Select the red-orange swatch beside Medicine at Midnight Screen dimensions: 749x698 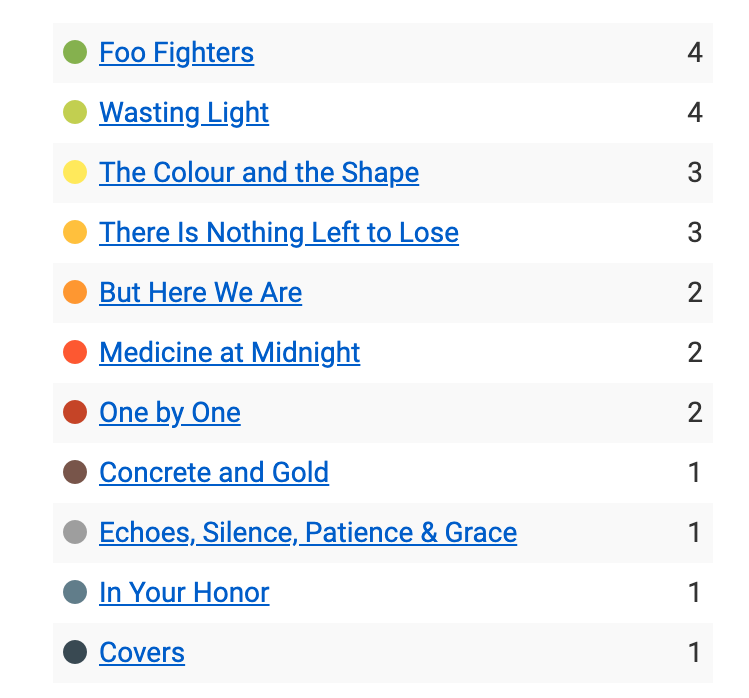pos(75,352)
